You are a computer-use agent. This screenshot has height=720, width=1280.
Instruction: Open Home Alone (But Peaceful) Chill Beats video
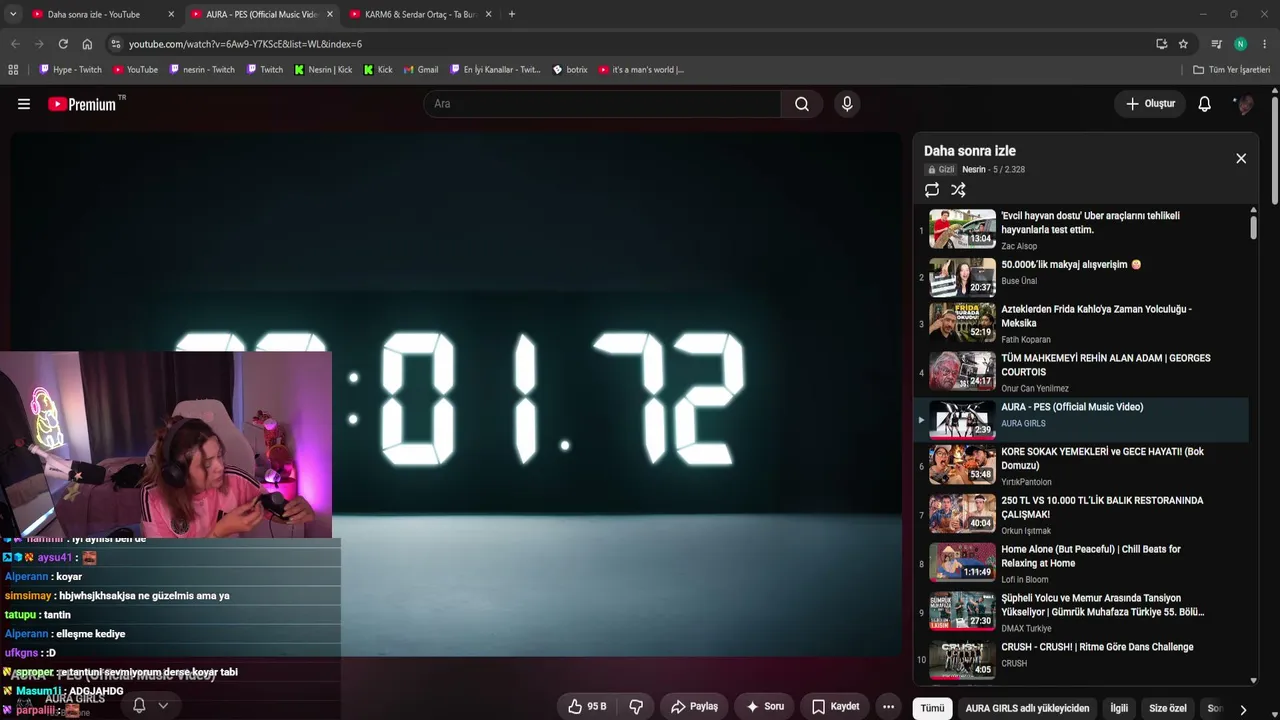[x=1083, y=564]
